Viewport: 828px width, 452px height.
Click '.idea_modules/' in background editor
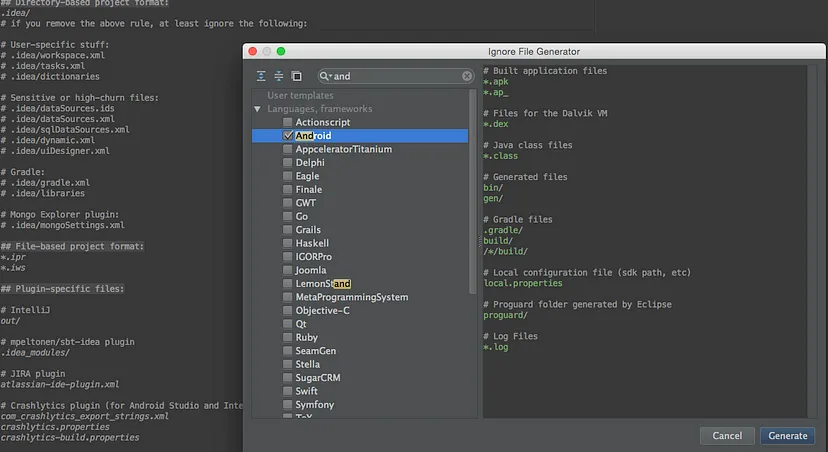coord(35,352)
